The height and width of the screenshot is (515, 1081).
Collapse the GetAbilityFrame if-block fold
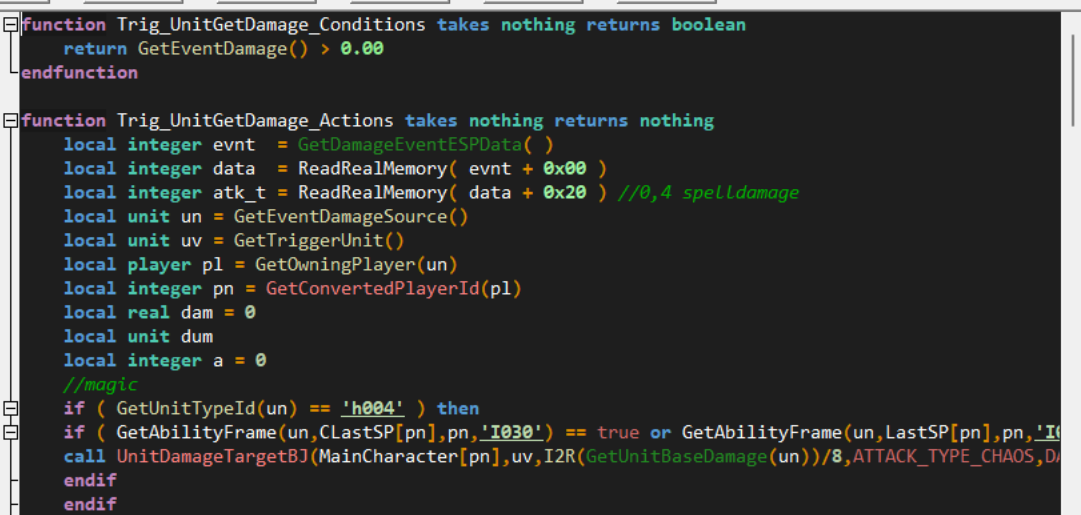click(x=10, y=433)
